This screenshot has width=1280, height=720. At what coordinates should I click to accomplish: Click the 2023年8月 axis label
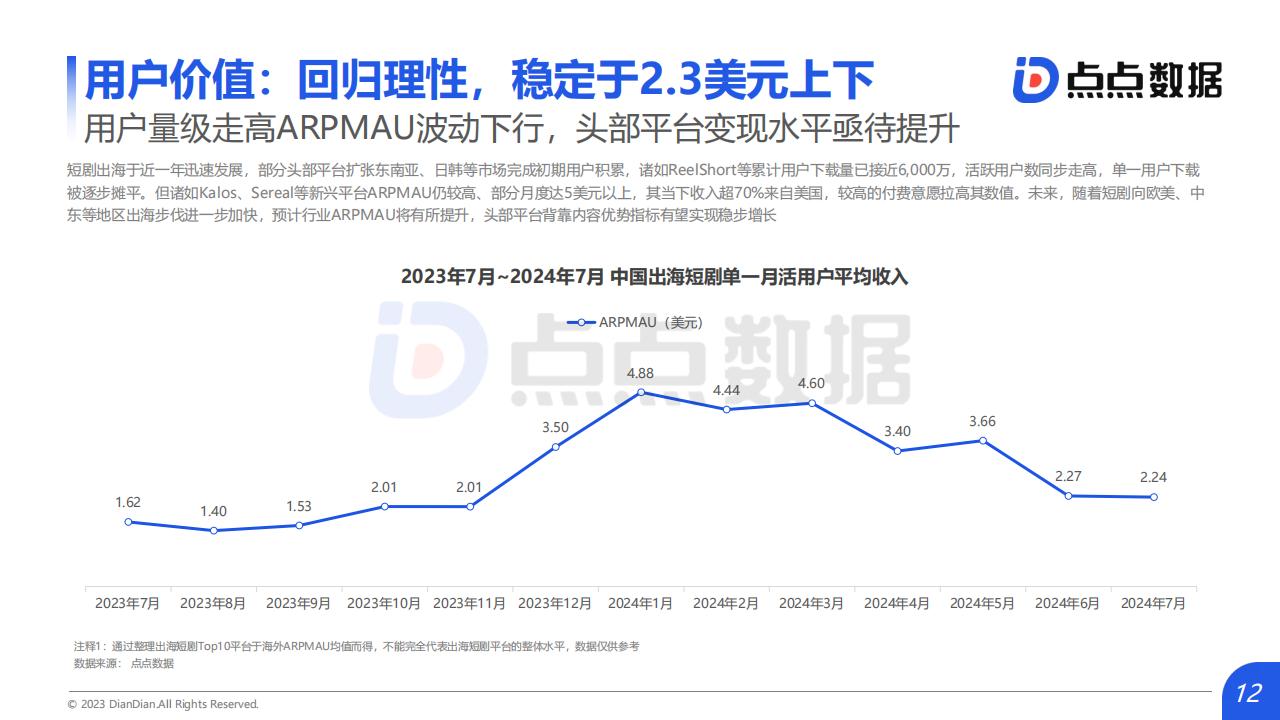click(x=214, y=604)
